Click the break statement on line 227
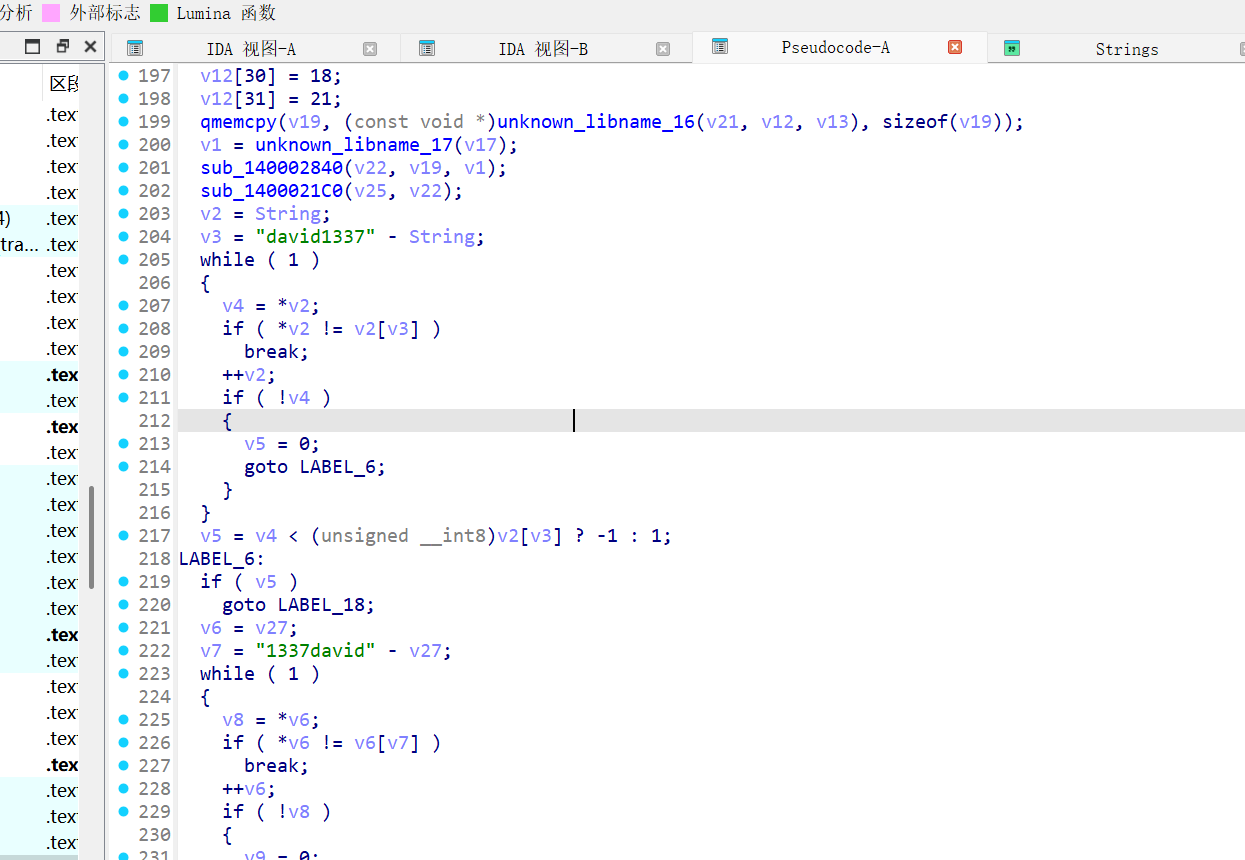 point(277,766)
